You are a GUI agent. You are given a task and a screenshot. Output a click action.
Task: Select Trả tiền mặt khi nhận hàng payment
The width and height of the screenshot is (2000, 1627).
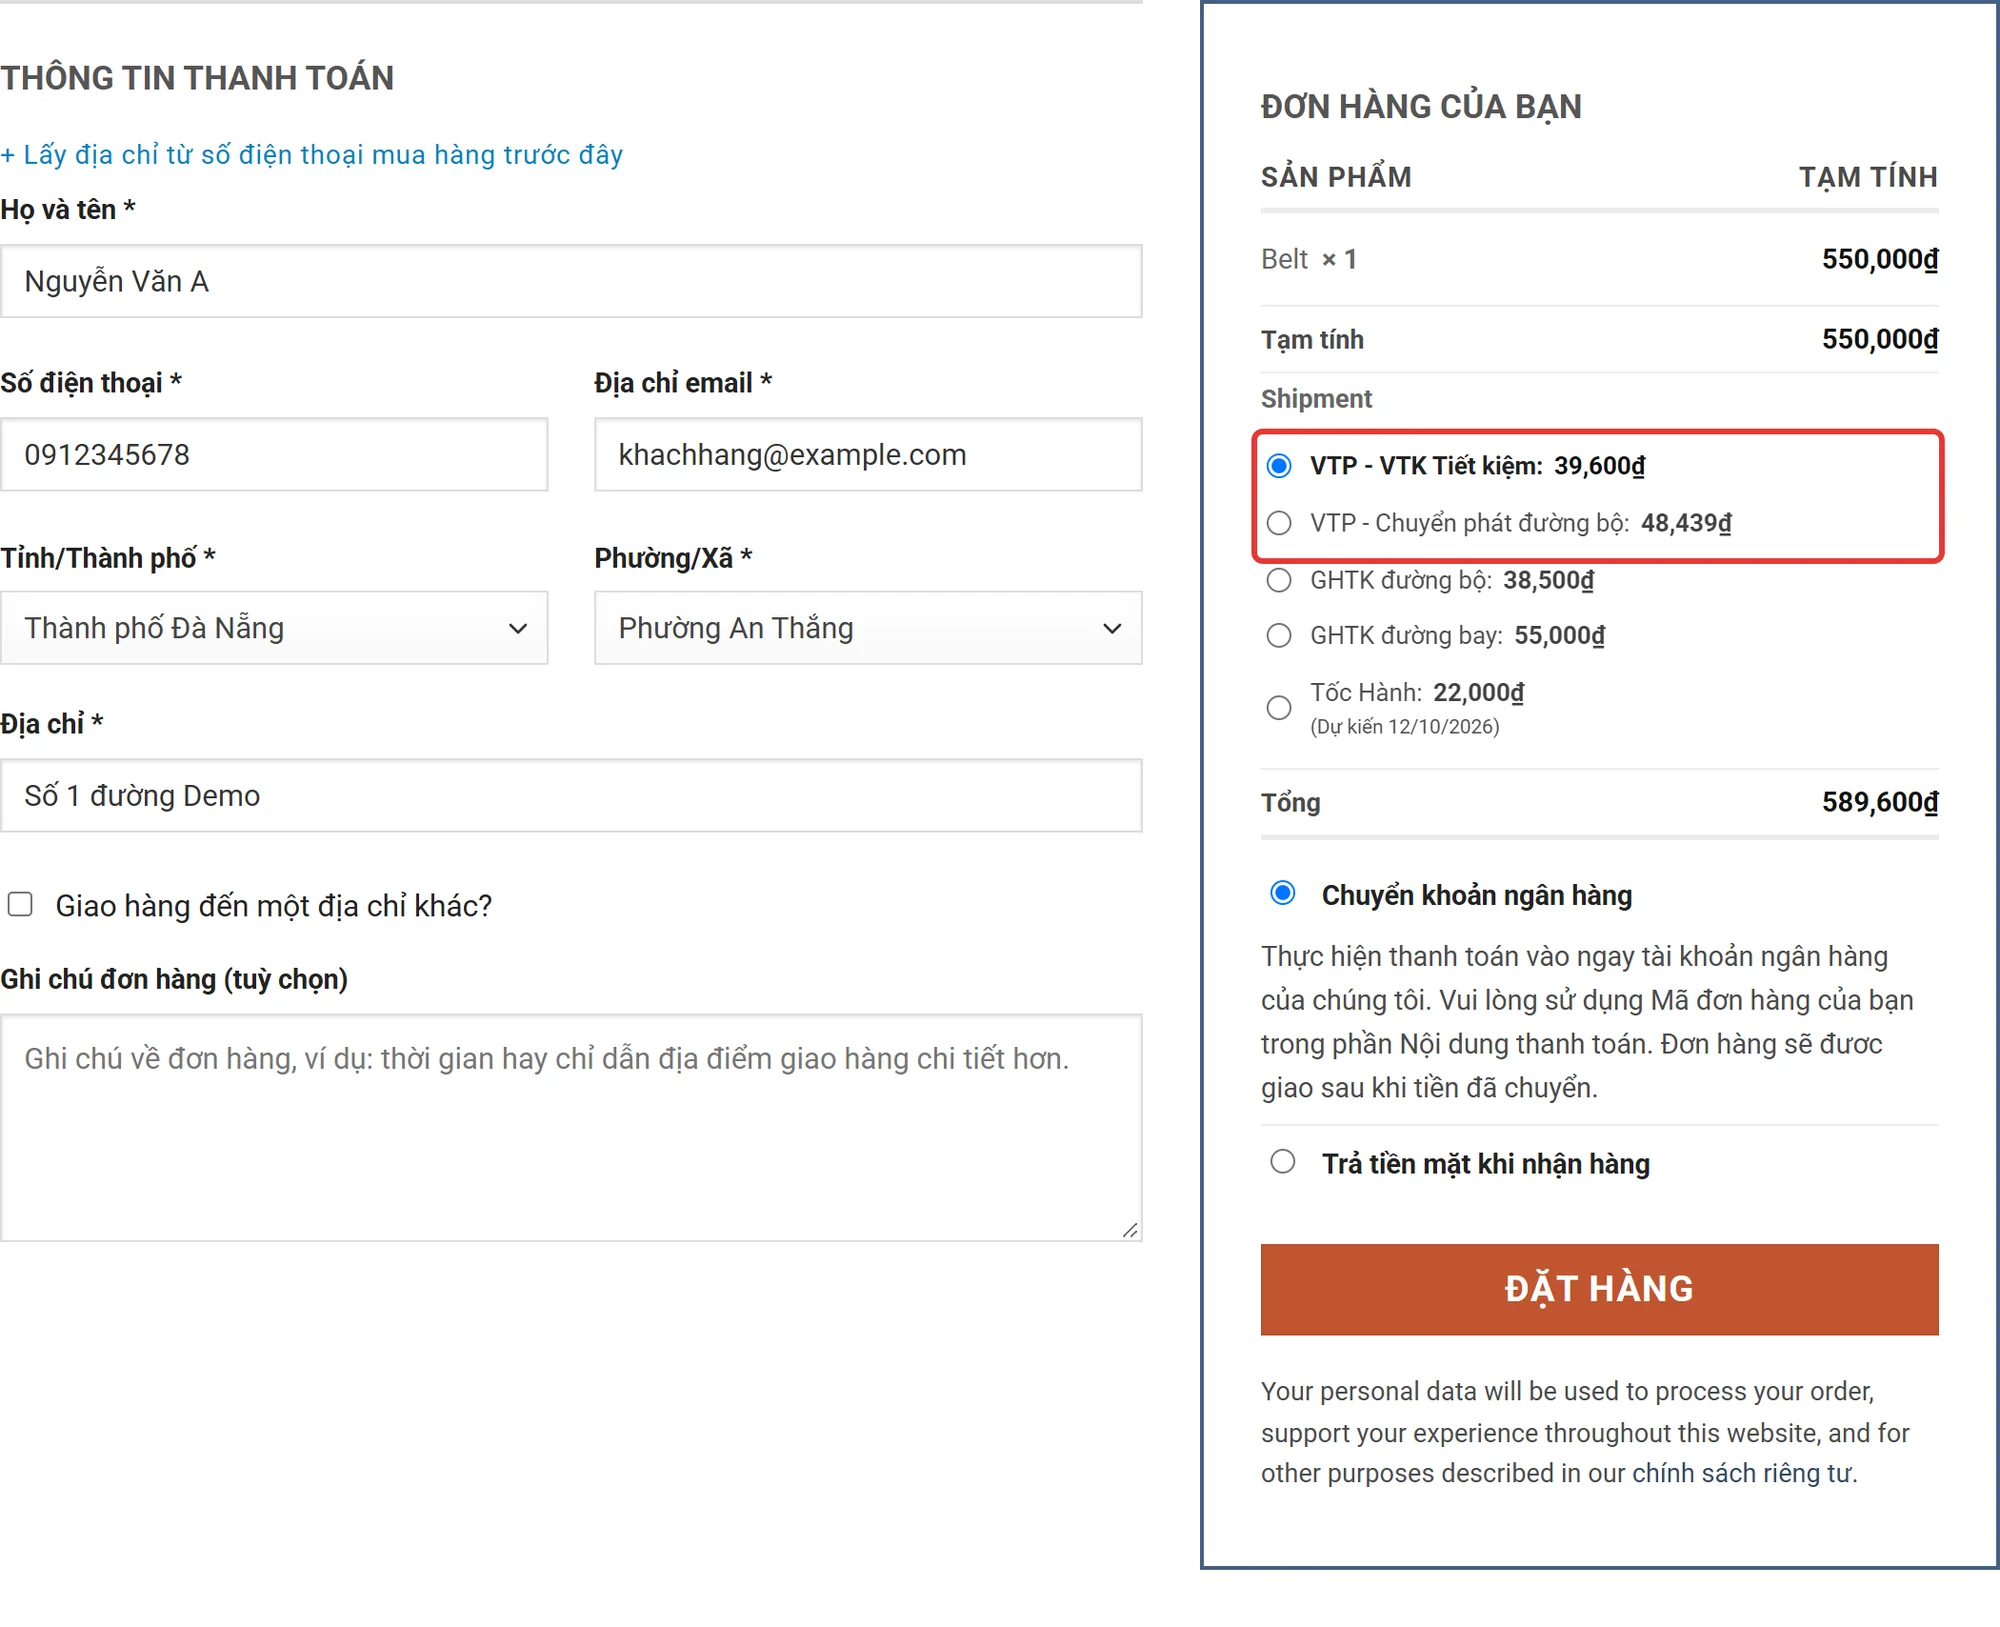pyautogui.click(x=1283, y=1162)
